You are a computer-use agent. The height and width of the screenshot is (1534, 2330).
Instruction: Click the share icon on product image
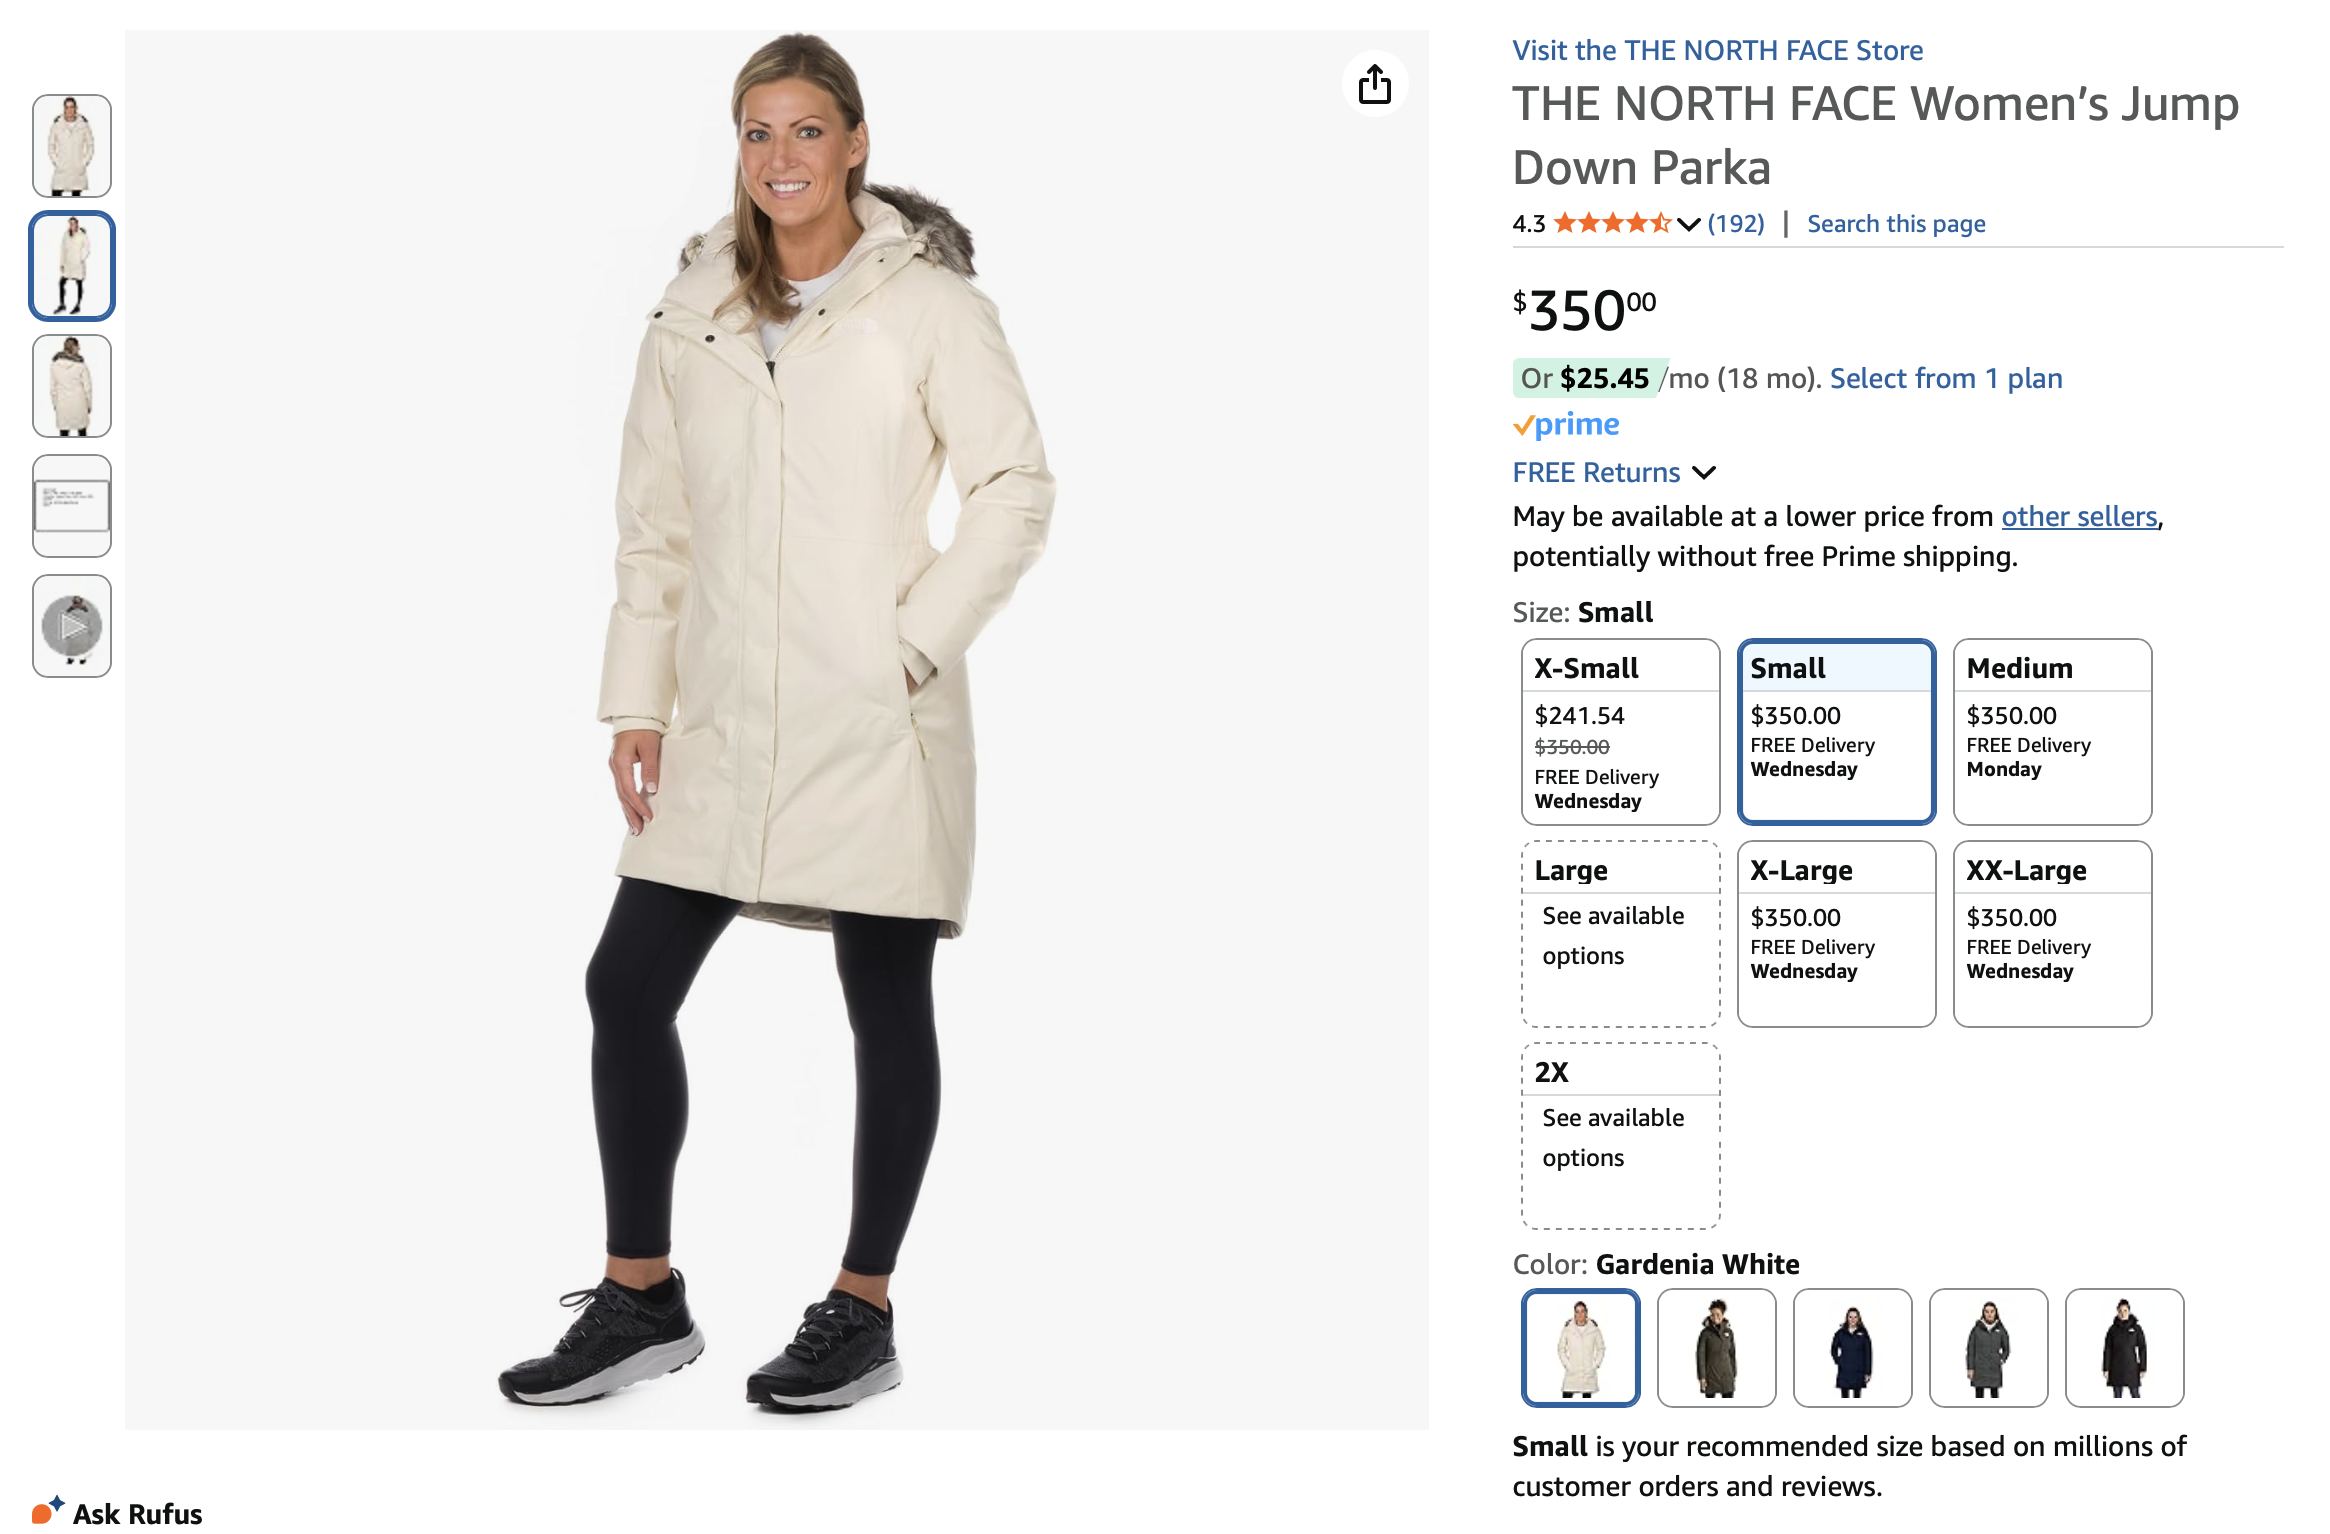pos(1374,84)
